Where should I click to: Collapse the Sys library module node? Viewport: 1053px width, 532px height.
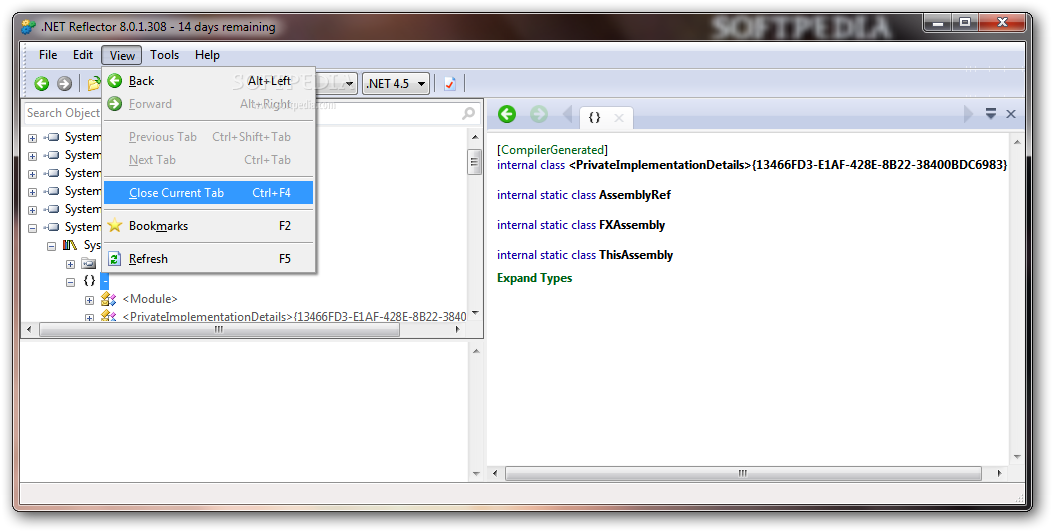(52, 247)
